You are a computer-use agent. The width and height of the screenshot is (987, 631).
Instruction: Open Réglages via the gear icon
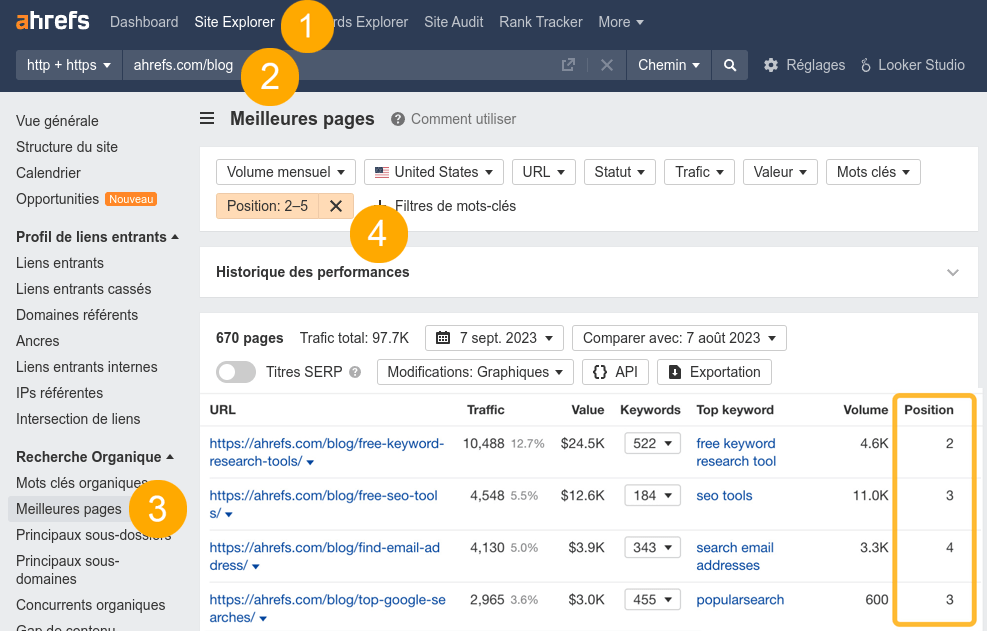point(771,64)
